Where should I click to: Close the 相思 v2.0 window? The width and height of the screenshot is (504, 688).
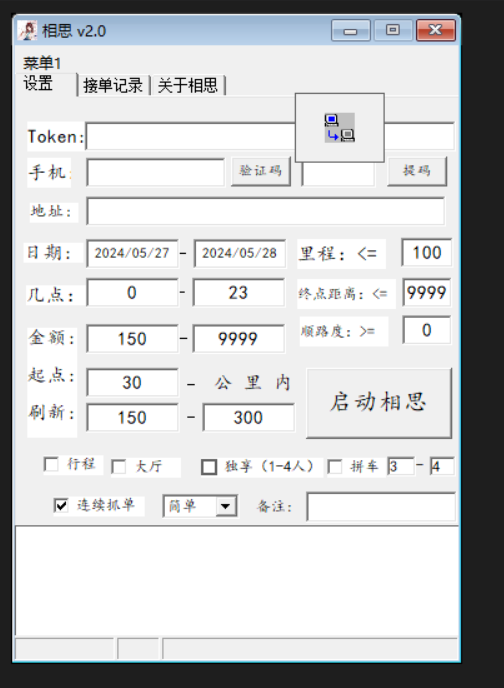[x=436, y=30]
